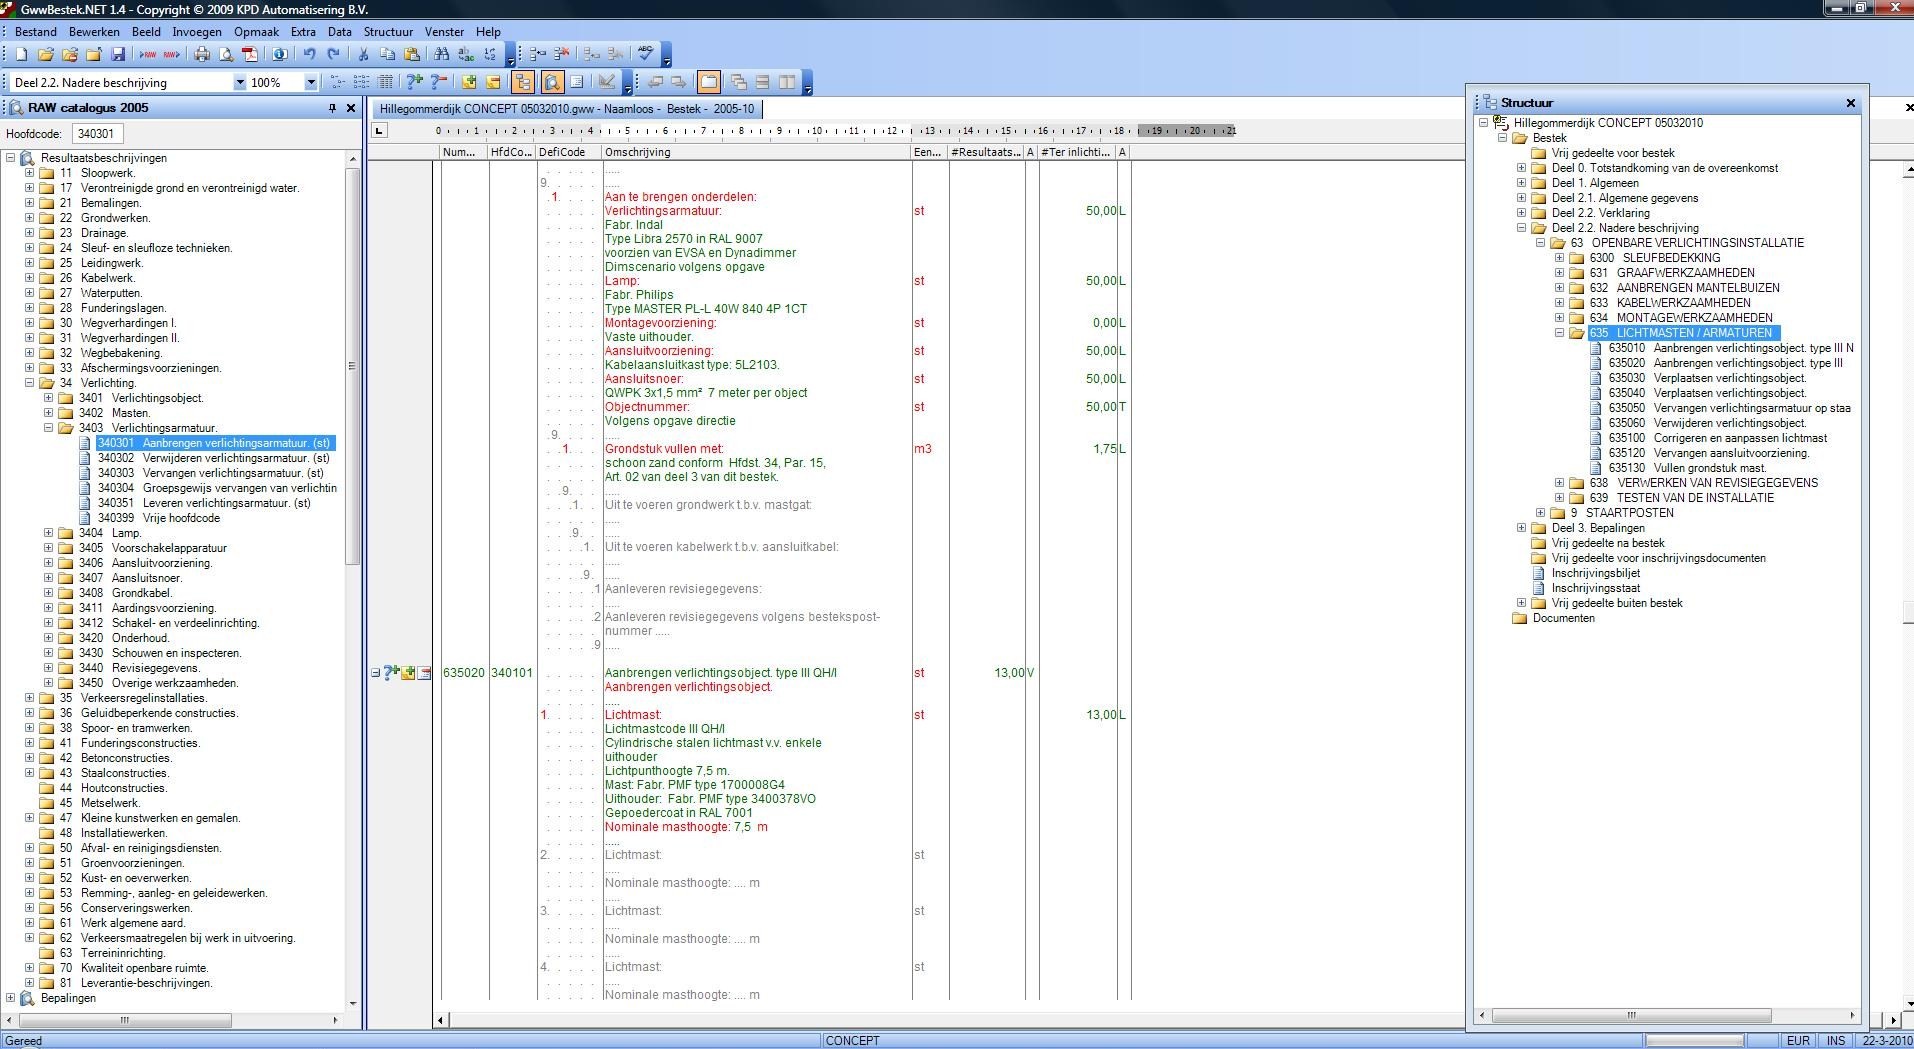Collapse the 3403 Verlichtingsarmatuur folder
Screen dimensions: 1914x1049
48,428
